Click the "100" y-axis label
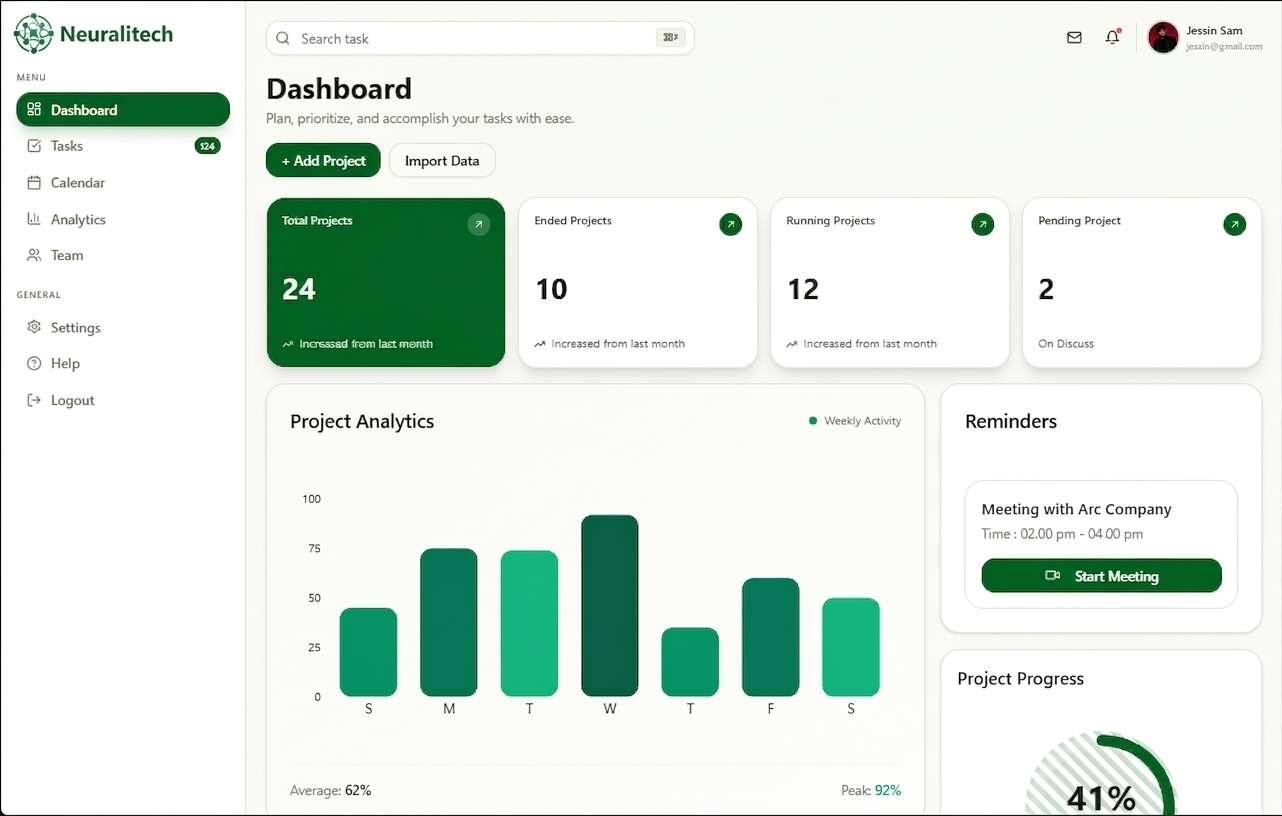Viewport: 1282px width, 816px height. click(x=311, y=499)
